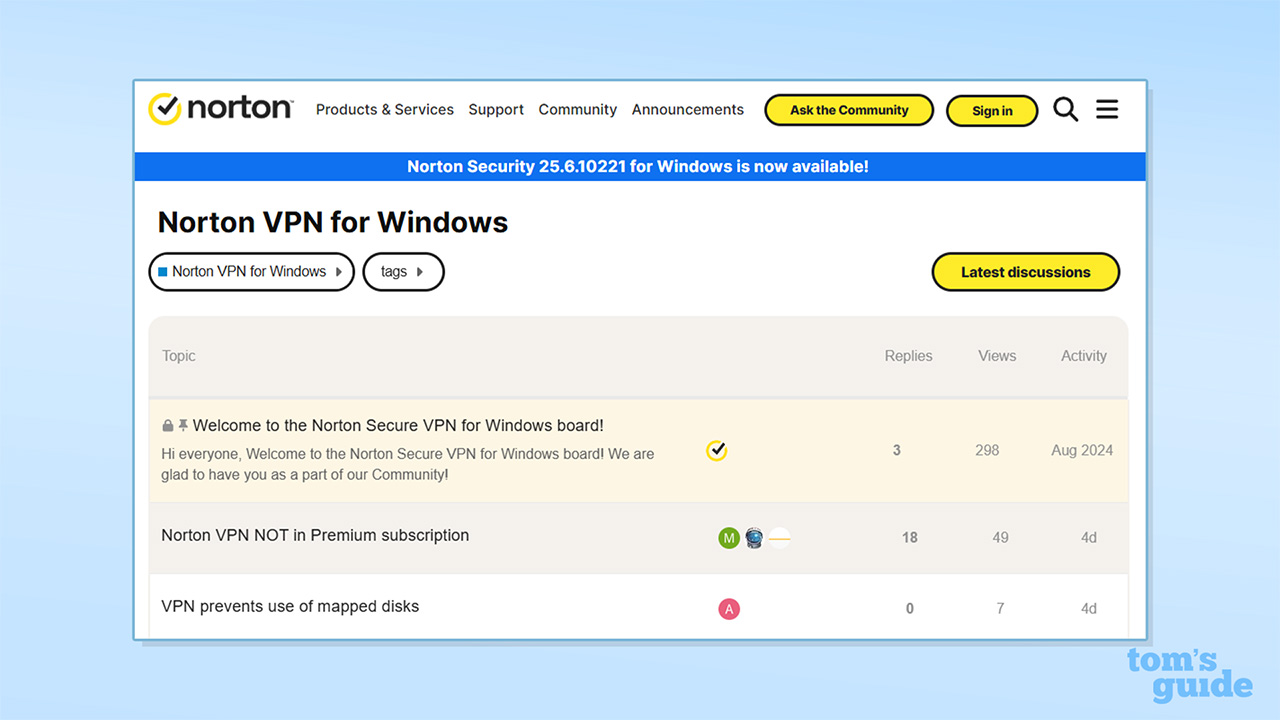Sort topics by the Replies column header

pos(908,356)
